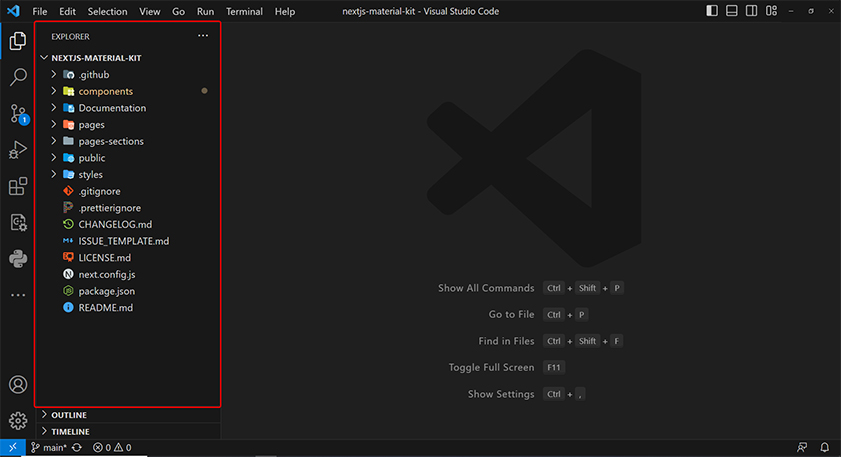
Task: Open the Selection menu
Action: click(107, 11)
